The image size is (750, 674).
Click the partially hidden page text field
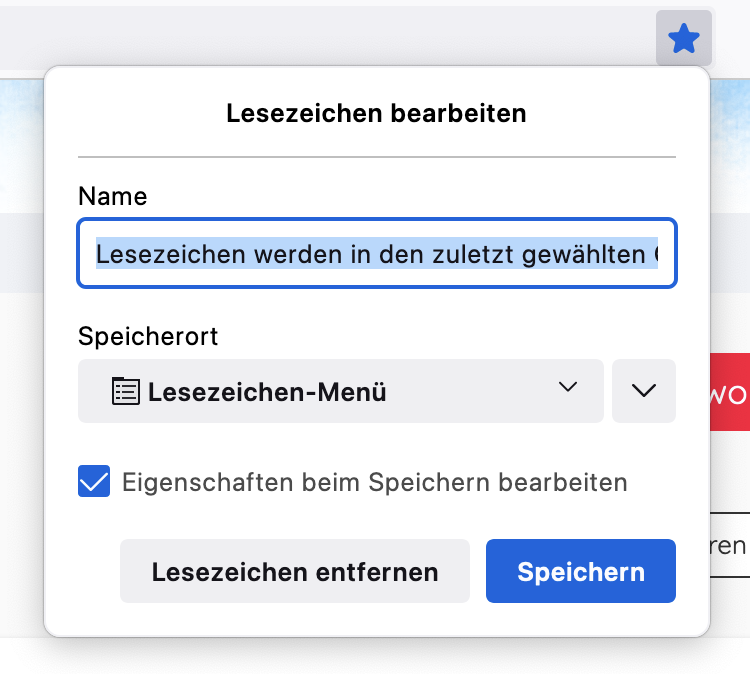tap(729, 545)
